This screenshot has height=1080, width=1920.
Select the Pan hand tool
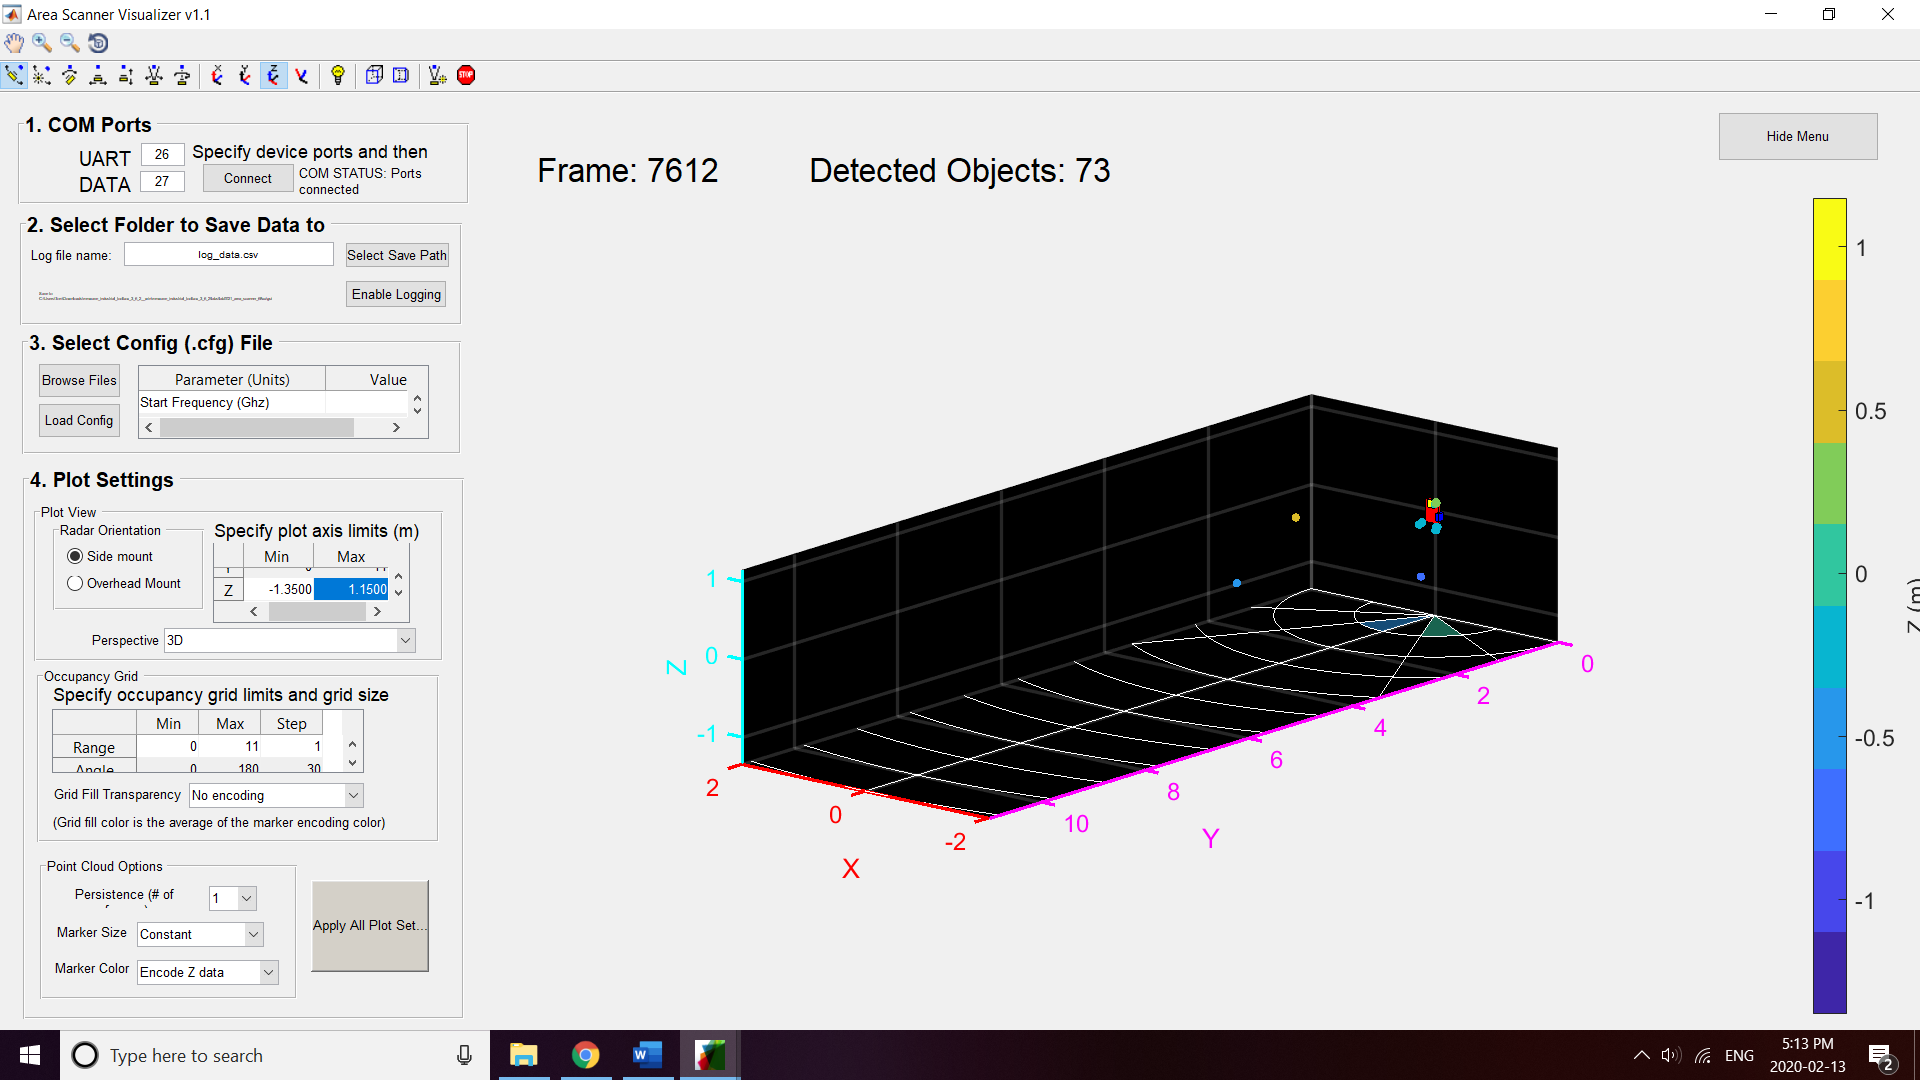click(14, 43)
